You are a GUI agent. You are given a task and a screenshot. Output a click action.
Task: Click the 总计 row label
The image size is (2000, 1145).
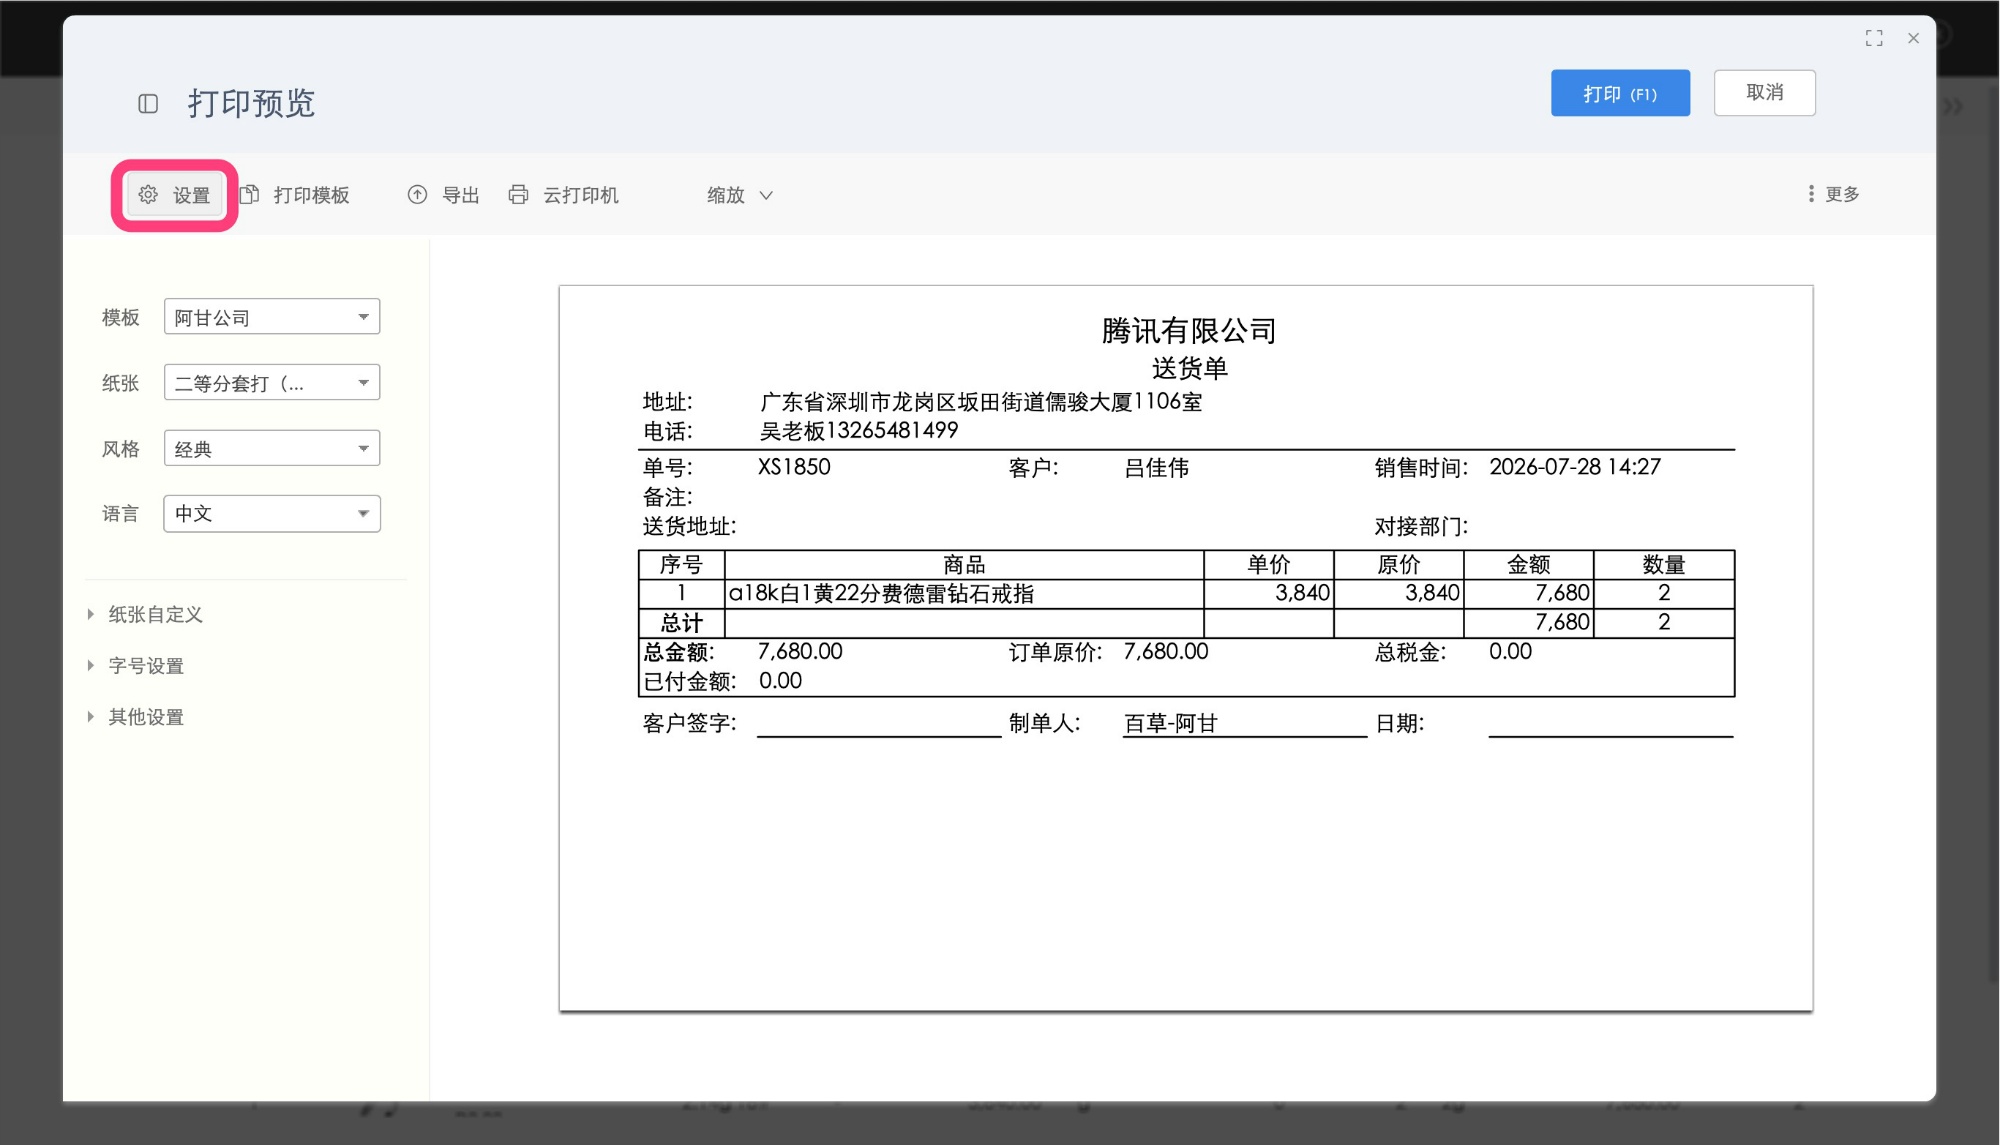(x=681, y=623)
